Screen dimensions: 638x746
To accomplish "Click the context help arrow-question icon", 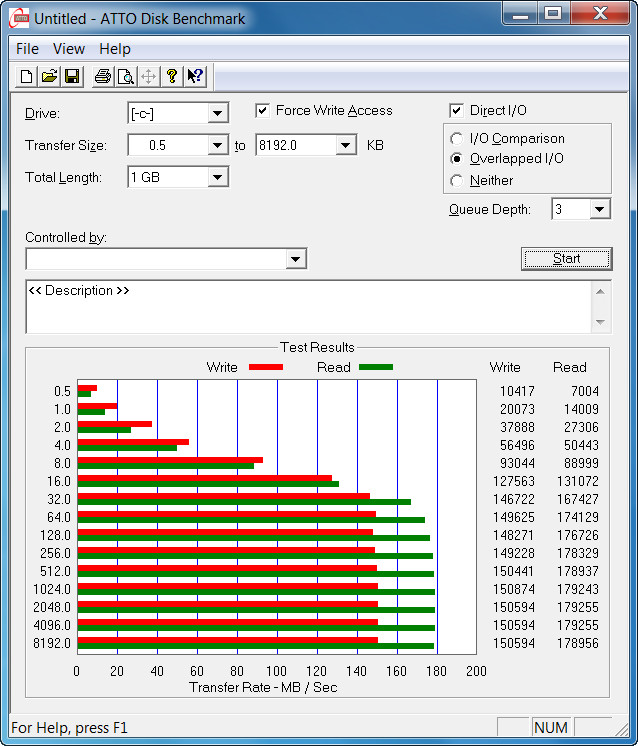I will pyautogui.click(x=195, y=76).
